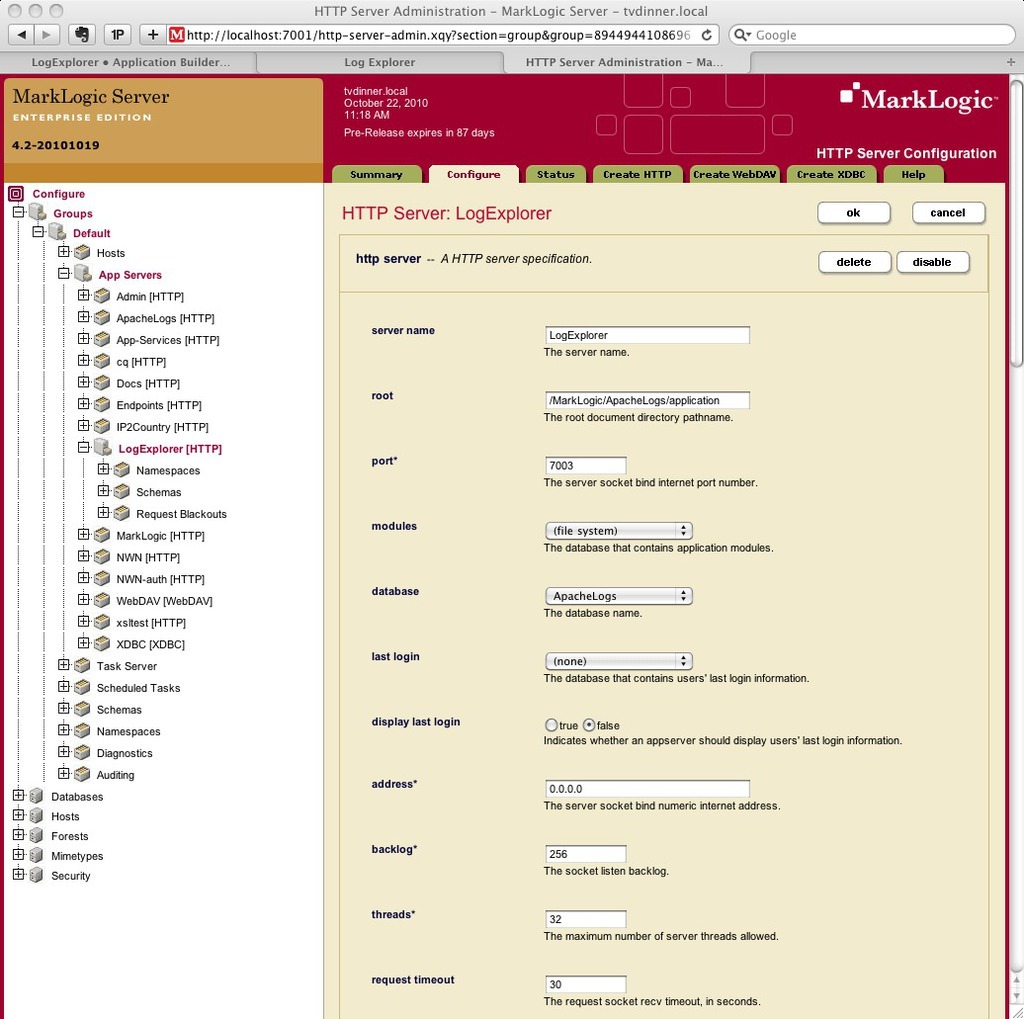
Task: Click the Groups folder icon
Action: coord(38,213)
